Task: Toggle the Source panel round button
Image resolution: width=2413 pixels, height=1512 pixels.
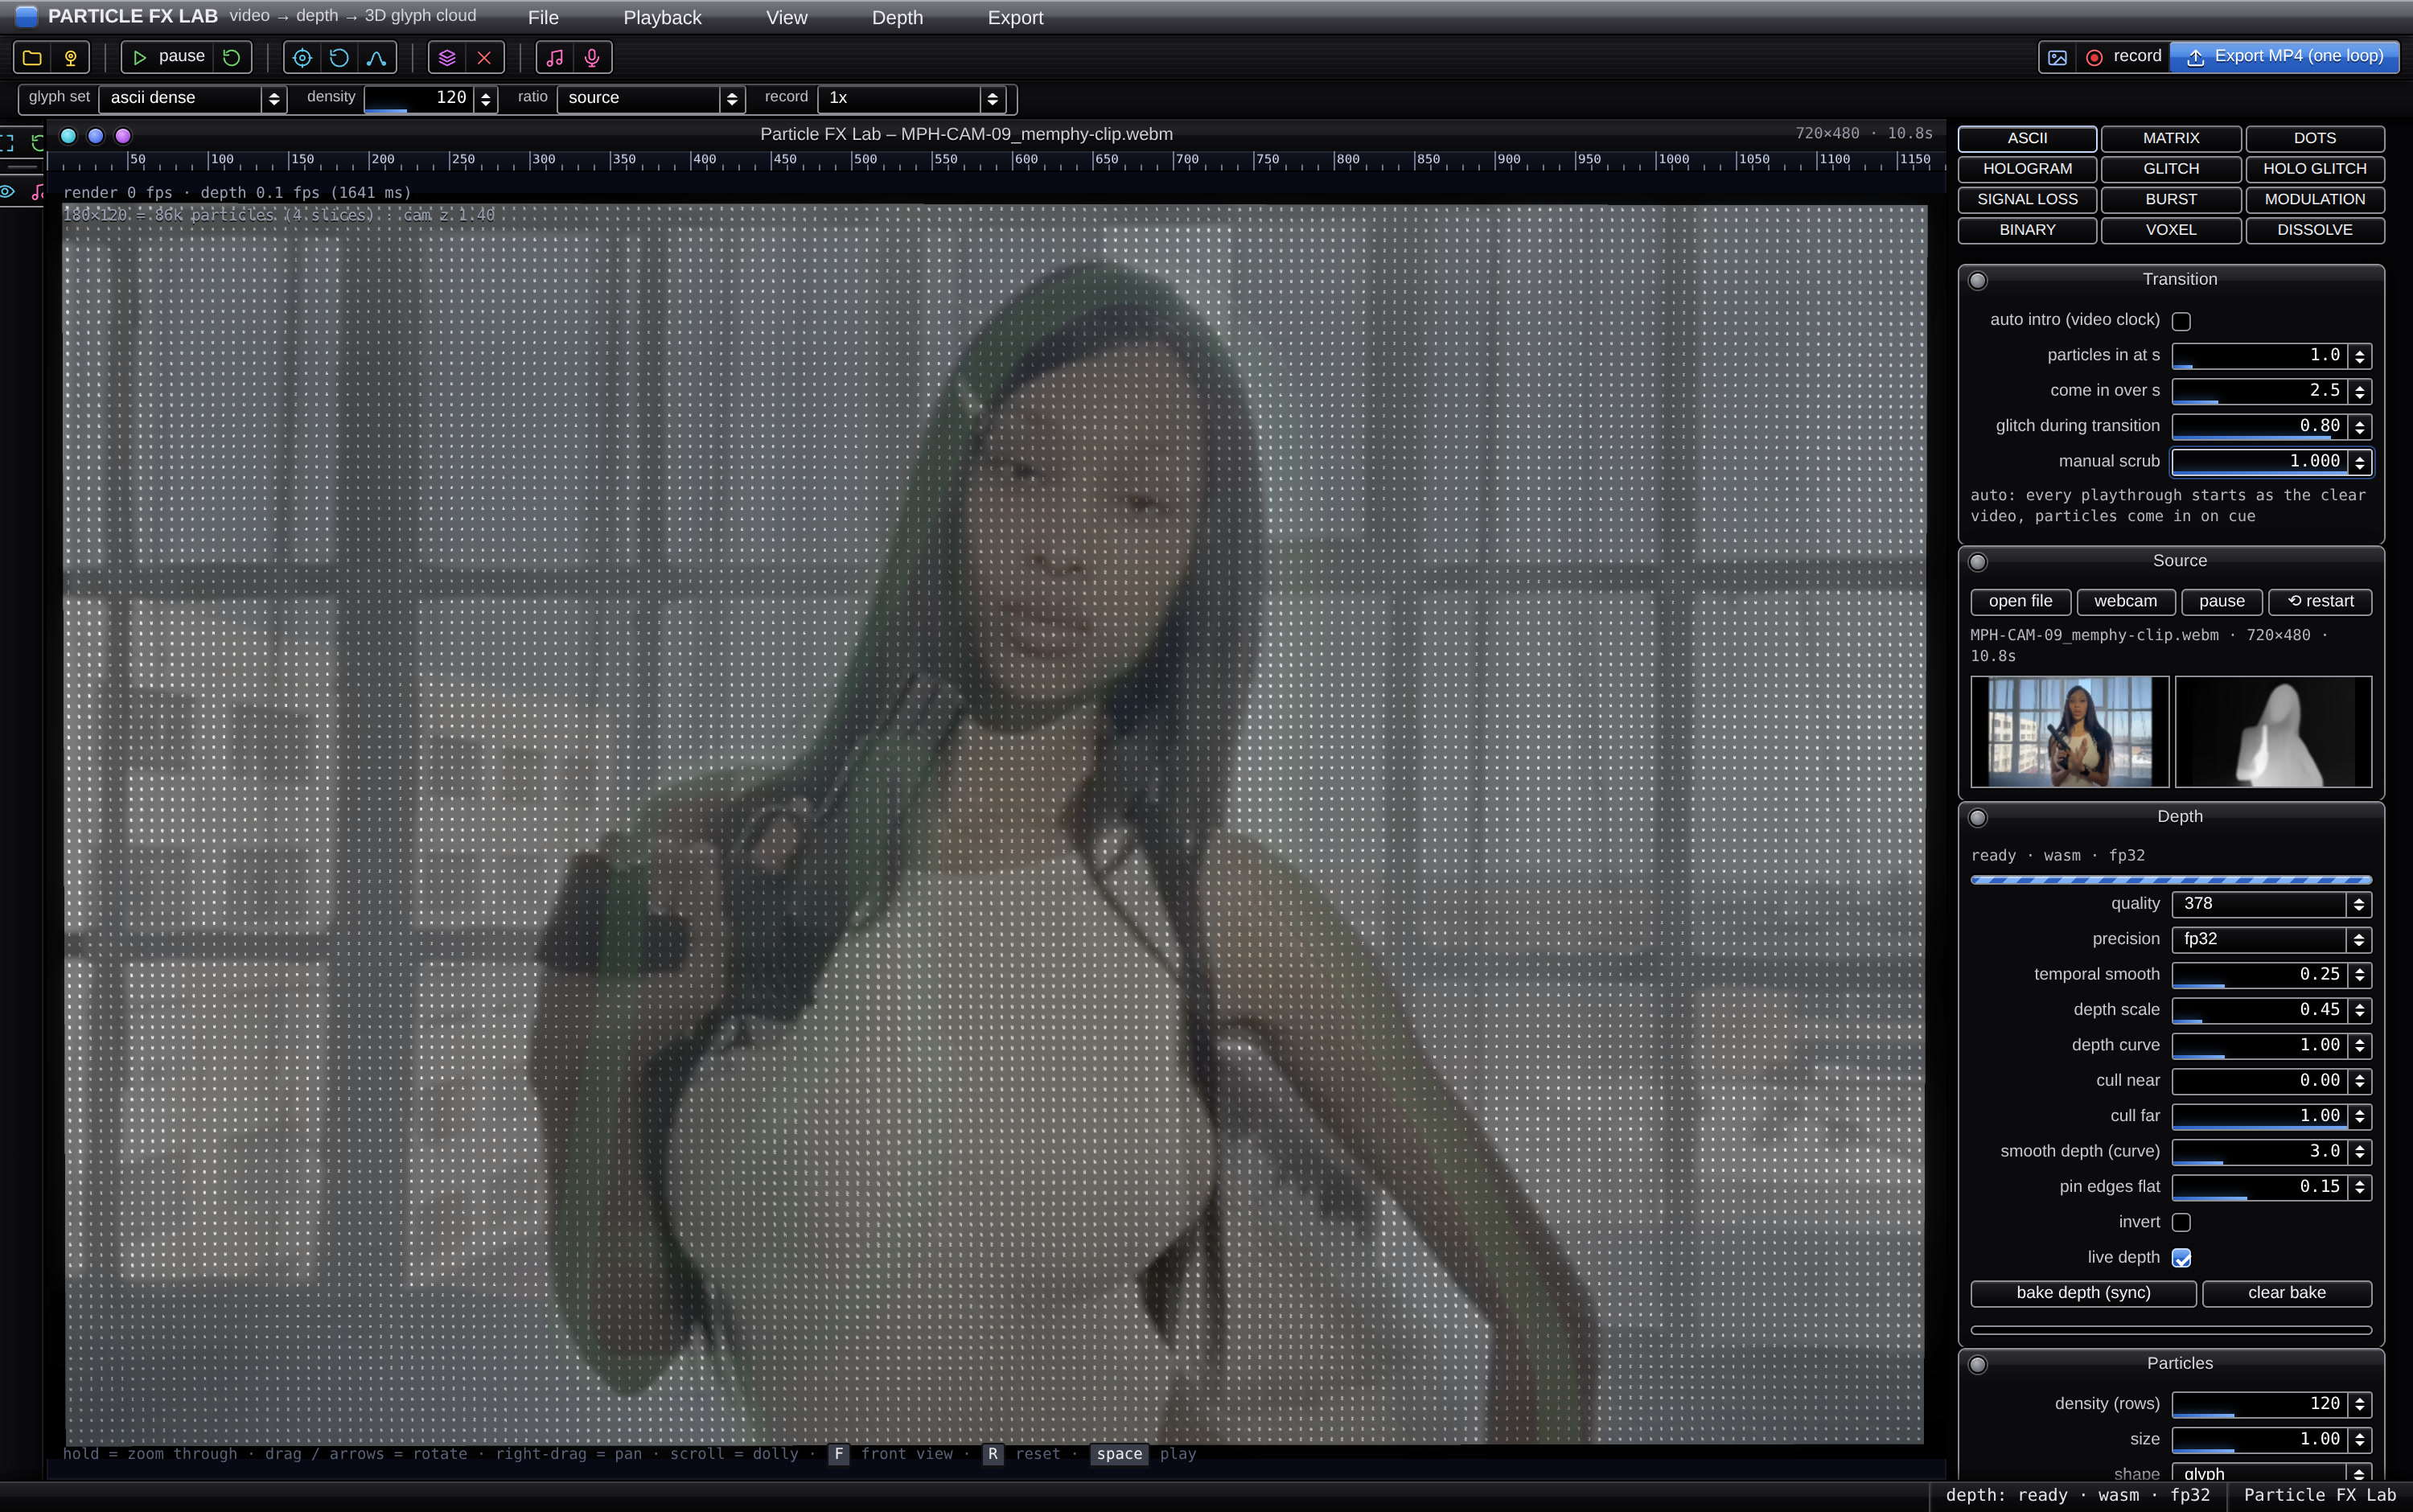Action: point(1978,562)
